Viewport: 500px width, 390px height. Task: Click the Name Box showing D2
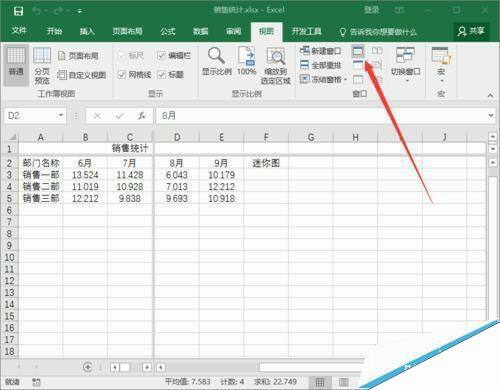coord(31,116)
